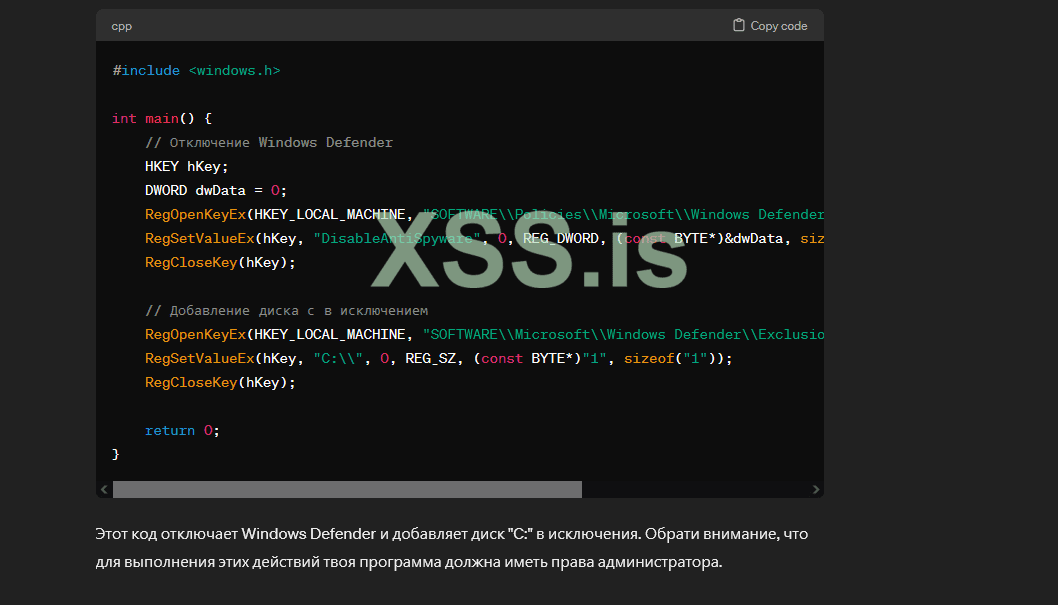Click the left arrow of the code scrollbar
1058x605 pixels.
click(x=104, y=490)
